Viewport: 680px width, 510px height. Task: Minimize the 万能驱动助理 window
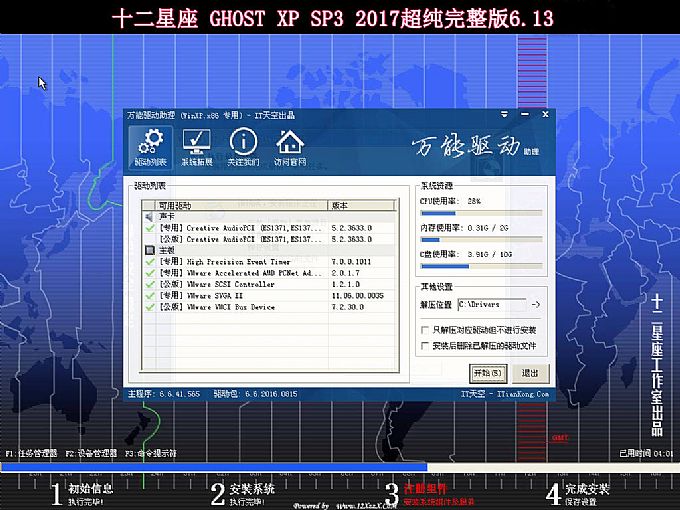[525, 114]
